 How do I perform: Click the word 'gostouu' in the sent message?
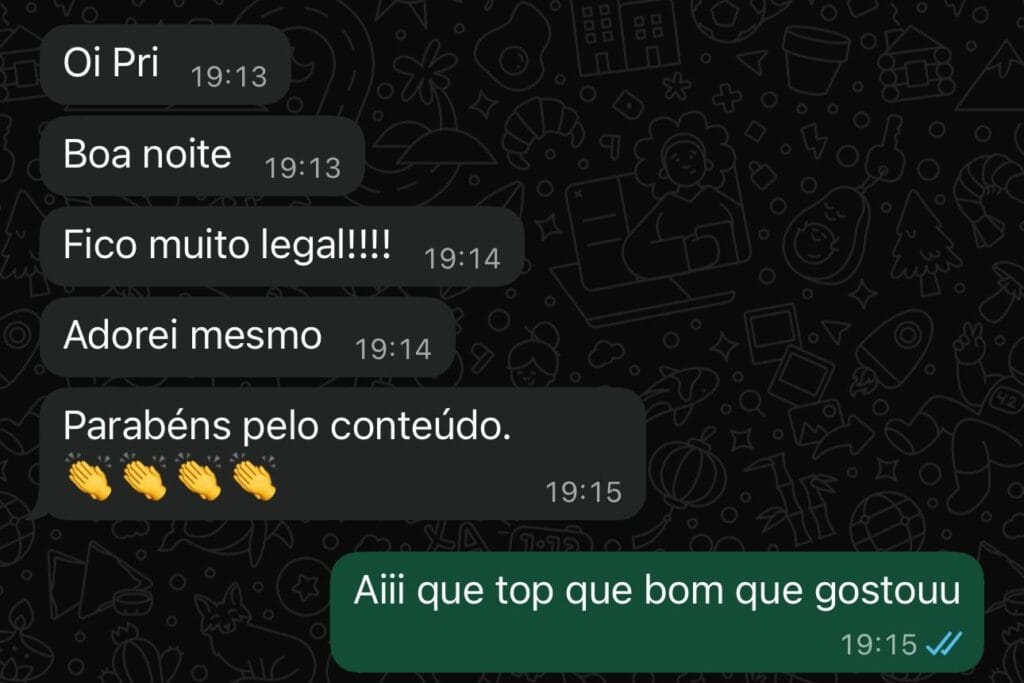[888, 593]
